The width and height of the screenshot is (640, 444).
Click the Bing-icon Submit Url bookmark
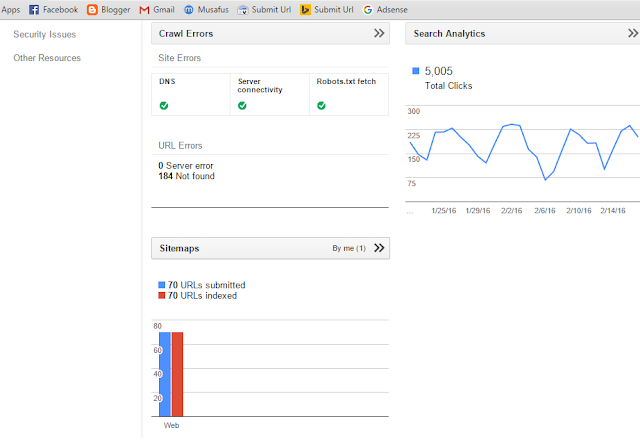tap(305, 9)
